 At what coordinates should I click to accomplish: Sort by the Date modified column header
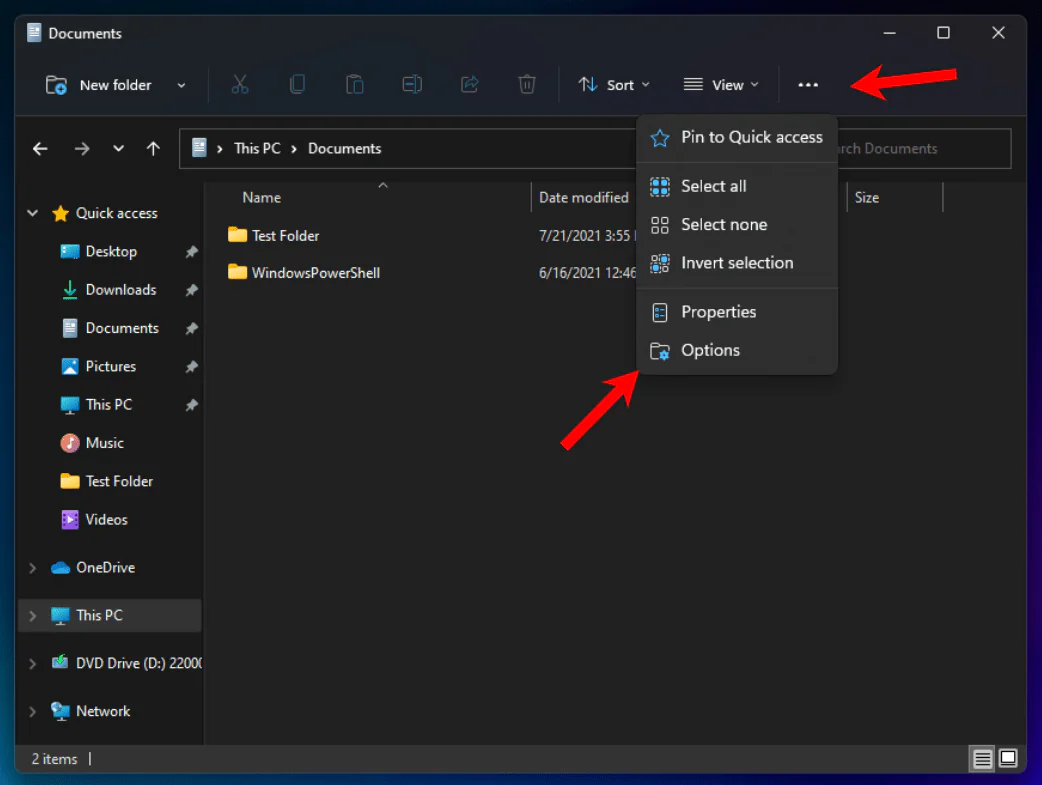point(585,197)
